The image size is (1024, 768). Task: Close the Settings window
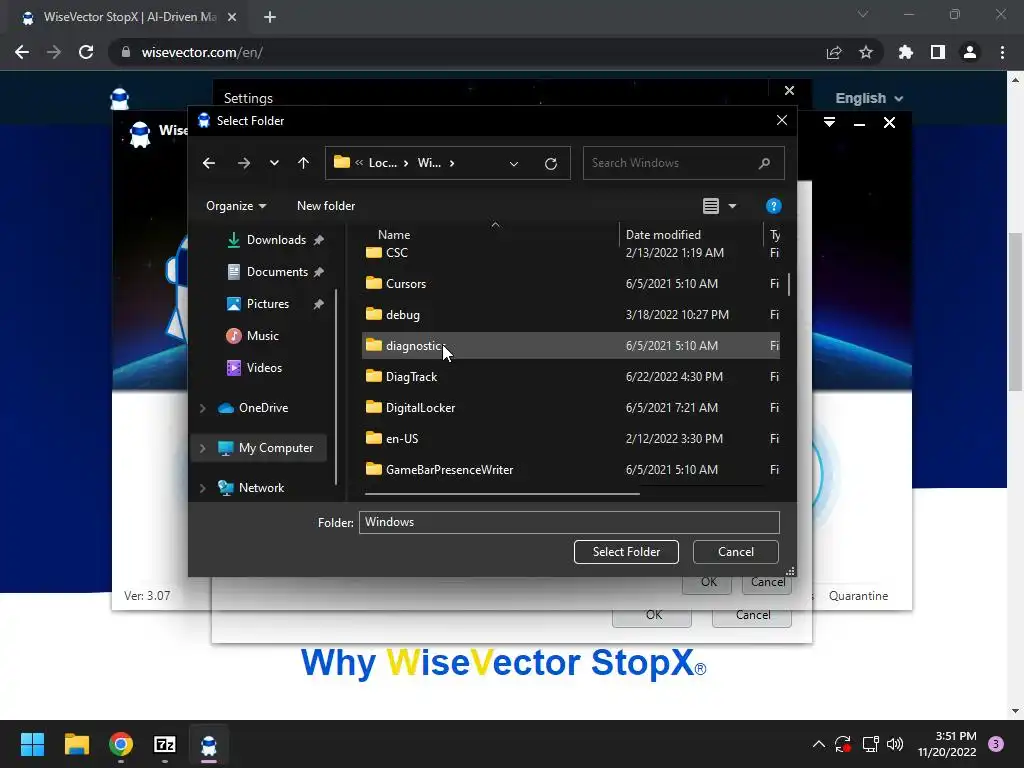pos(790,91)
